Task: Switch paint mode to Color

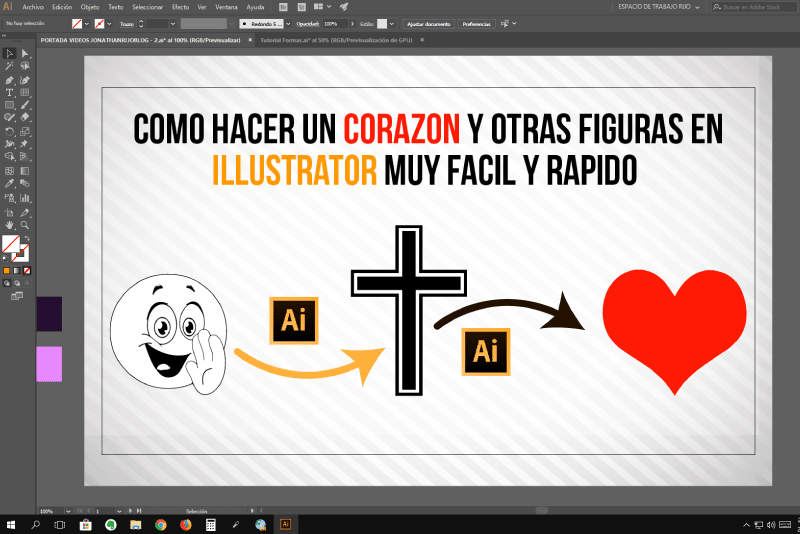Action: pos(7,271)
